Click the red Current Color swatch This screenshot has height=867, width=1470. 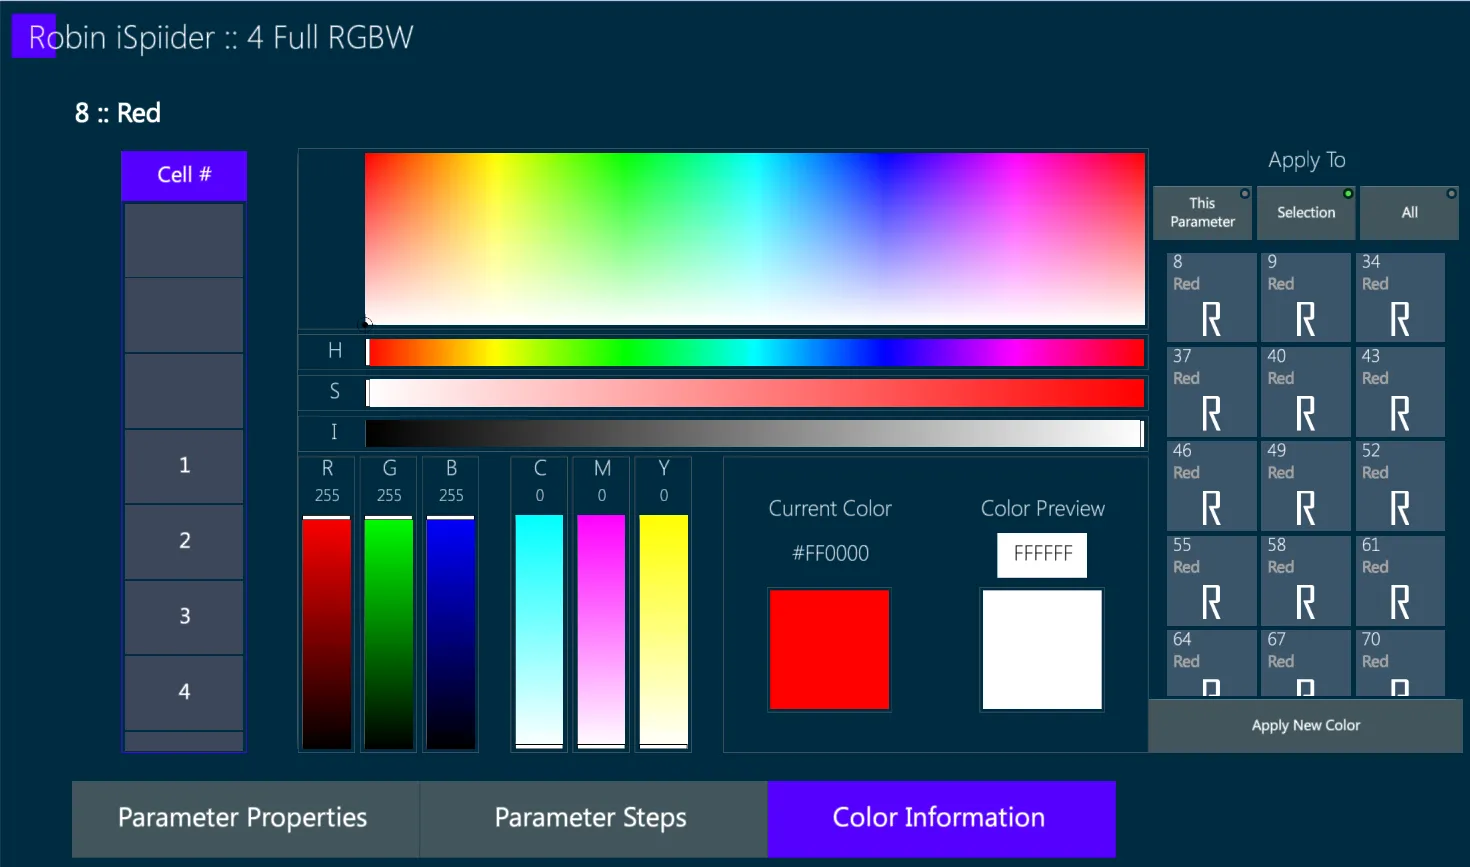(829, 650)
